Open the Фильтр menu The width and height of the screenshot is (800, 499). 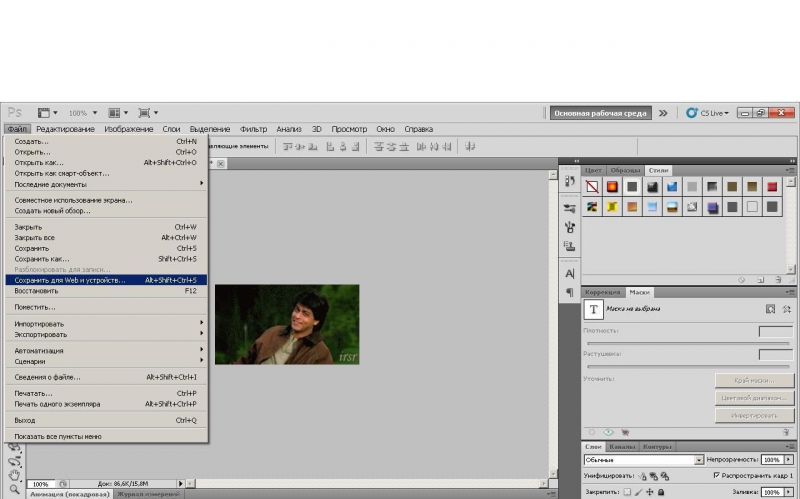(253, 129)
